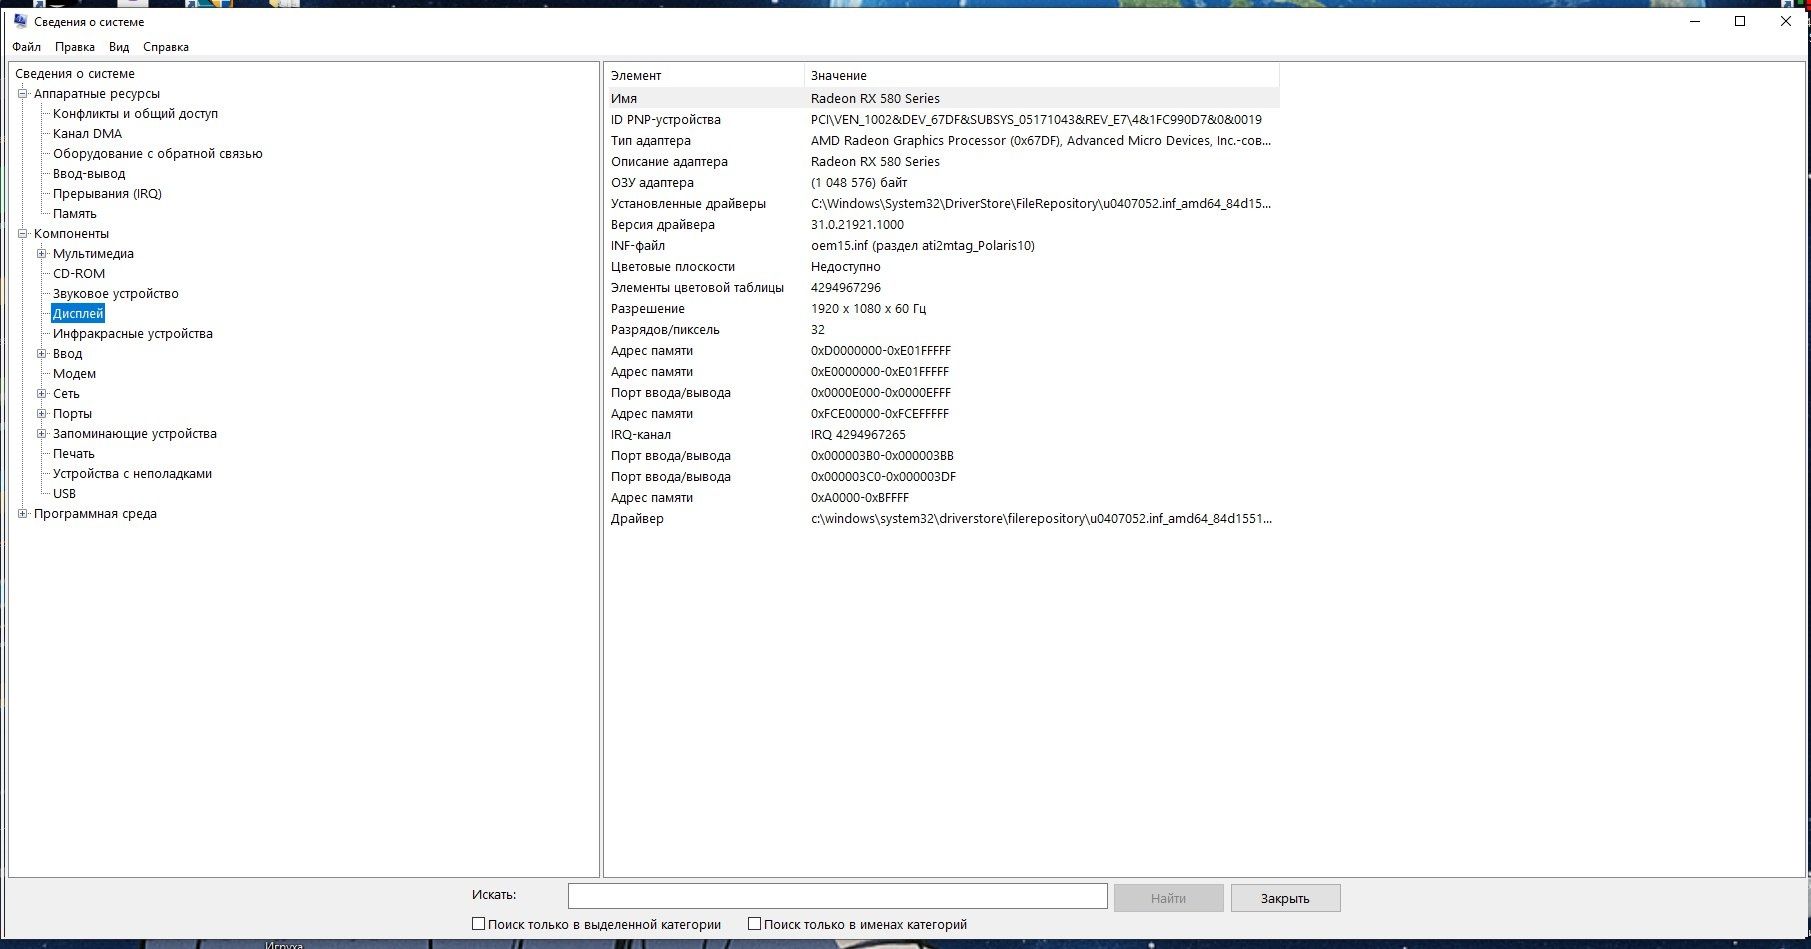The height and width of the screenshot is (949, 1811).
Task: Select Устройства с неполадками tree item
Action: click(132, 473)
